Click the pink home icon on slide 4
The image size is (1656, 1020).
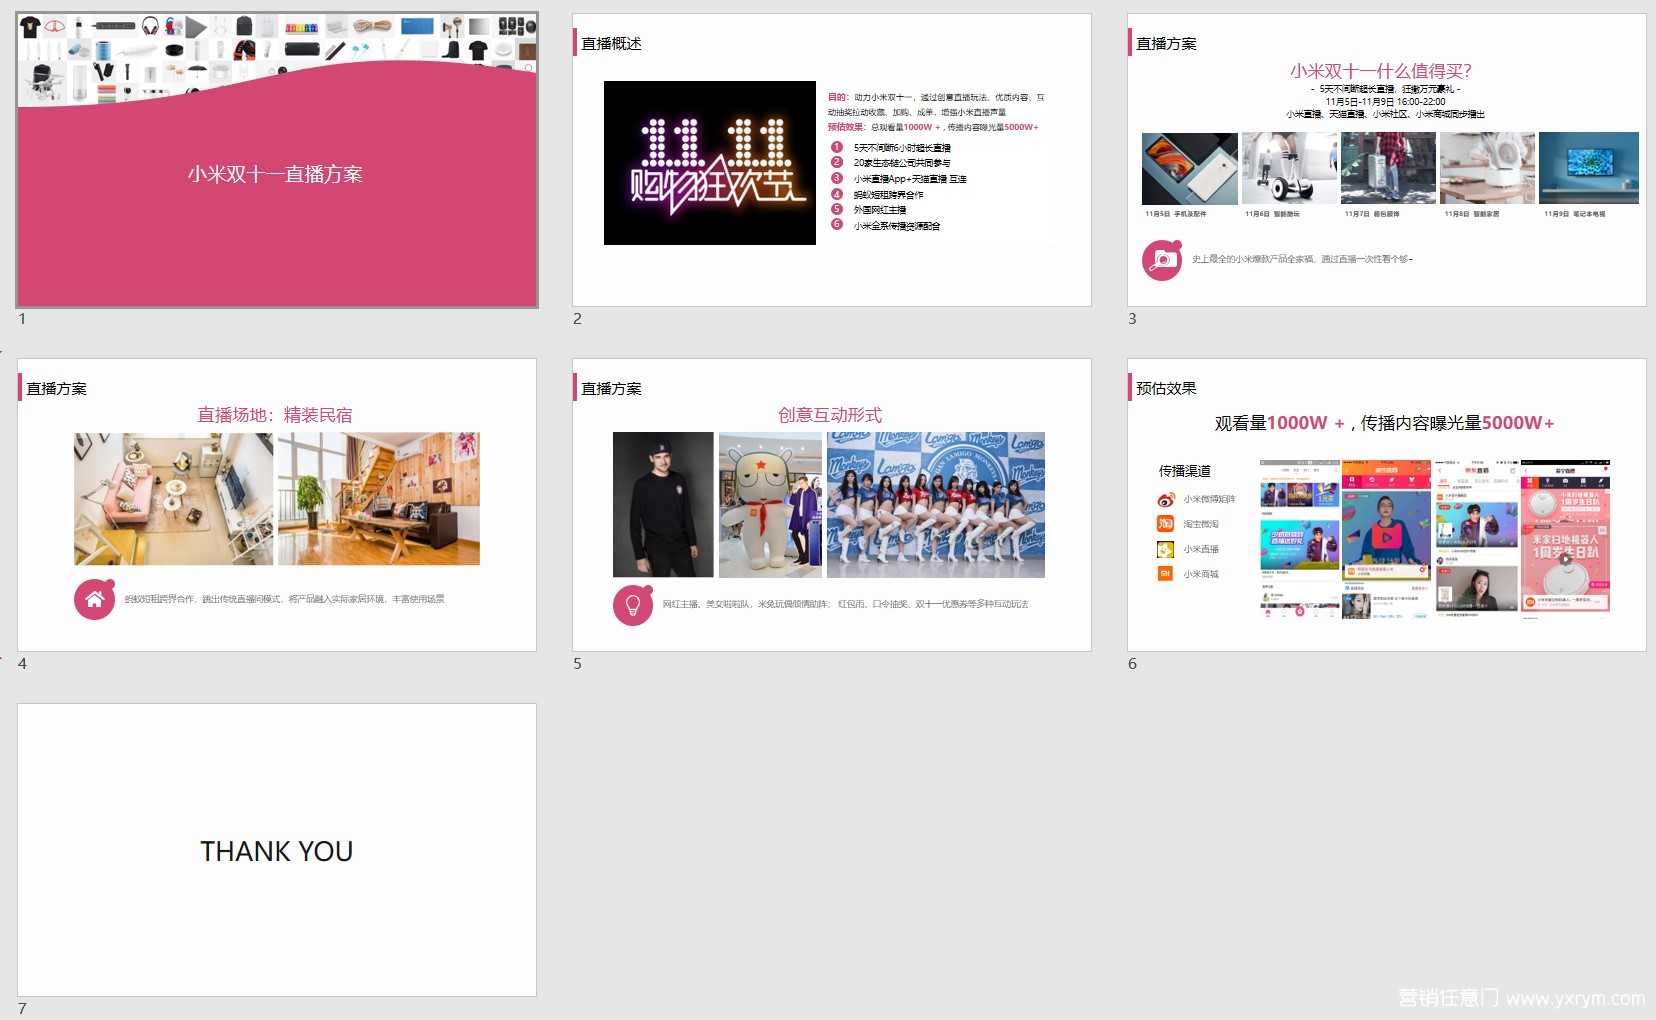(x=94, y=599)
